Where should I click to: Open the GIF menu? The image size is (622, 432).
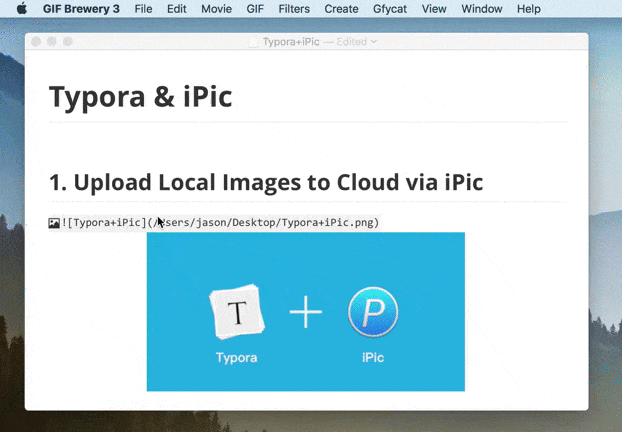[x=255, y=9]
